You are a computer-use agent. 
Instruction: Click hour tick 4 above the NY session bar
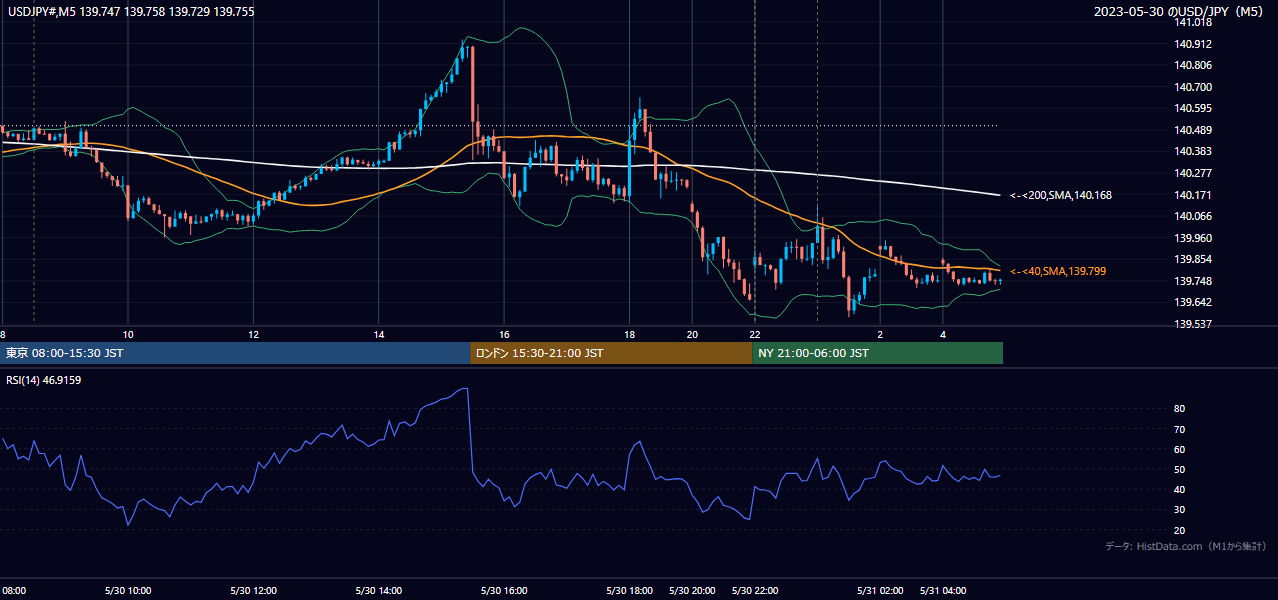943,334
